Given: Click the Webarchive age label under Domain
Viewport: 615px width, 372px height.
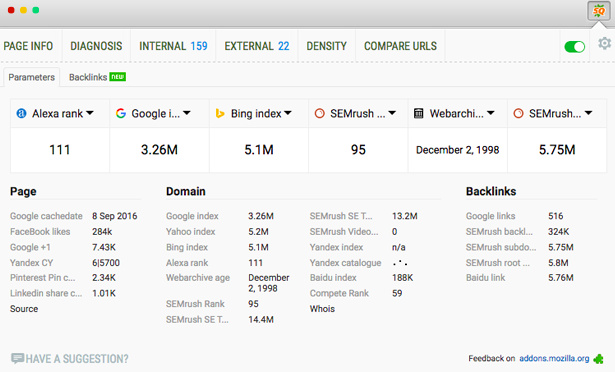Looking at the screenshot, I should point(198,278).
